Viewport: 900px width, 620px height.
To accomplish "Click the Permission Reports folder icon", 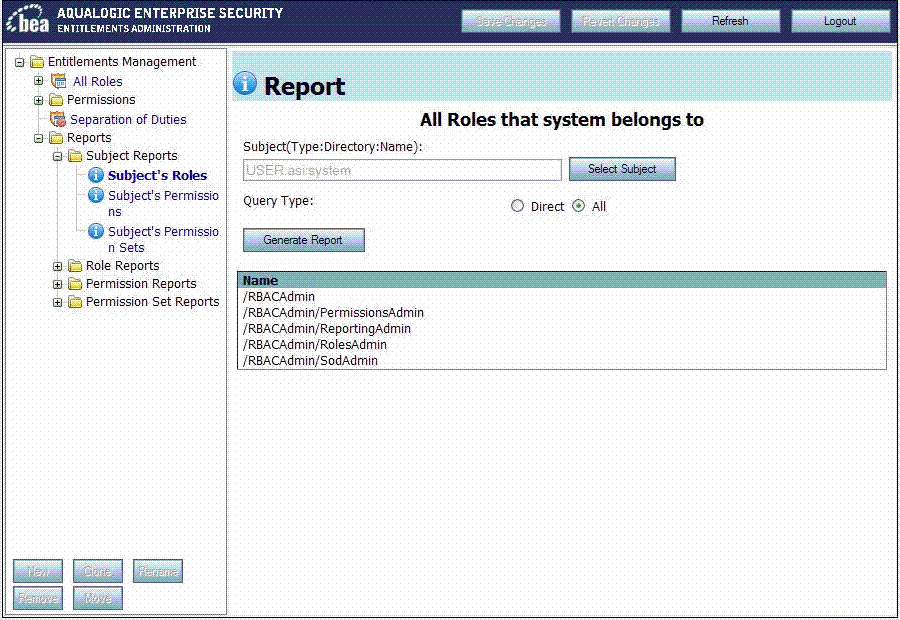I will pos(75,284).
